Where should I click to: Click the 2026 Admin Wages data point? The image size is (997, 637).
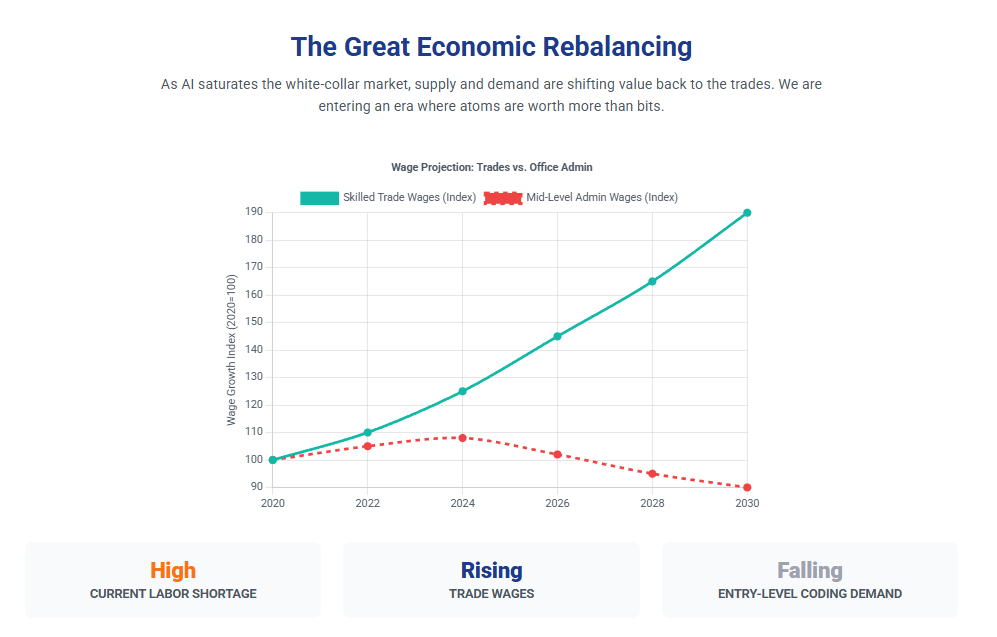pos(557,454)
